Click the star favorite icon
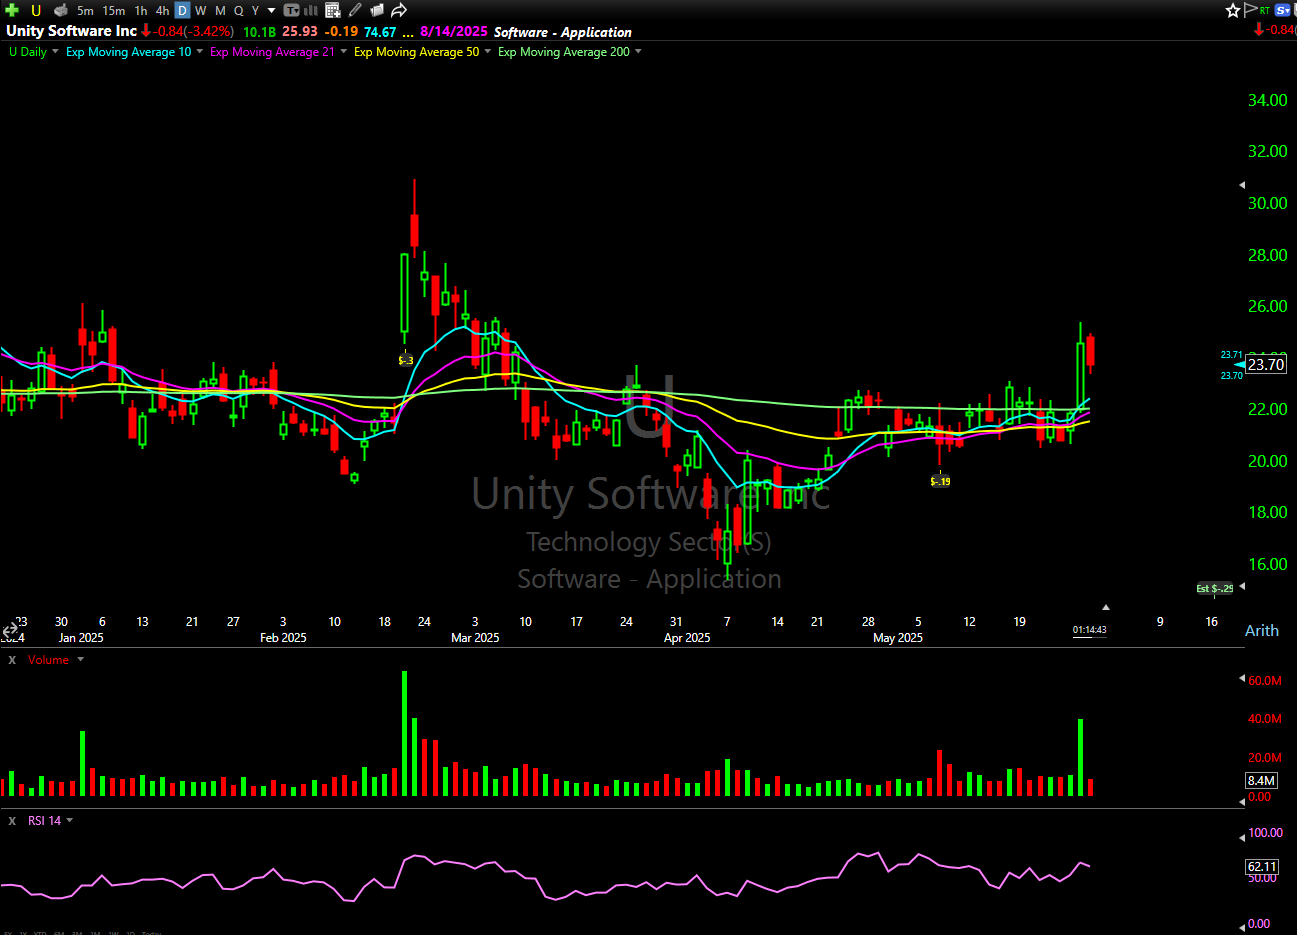This screenshot has height=935, width=1297. pyautogui.click(x=1233, y=10)
